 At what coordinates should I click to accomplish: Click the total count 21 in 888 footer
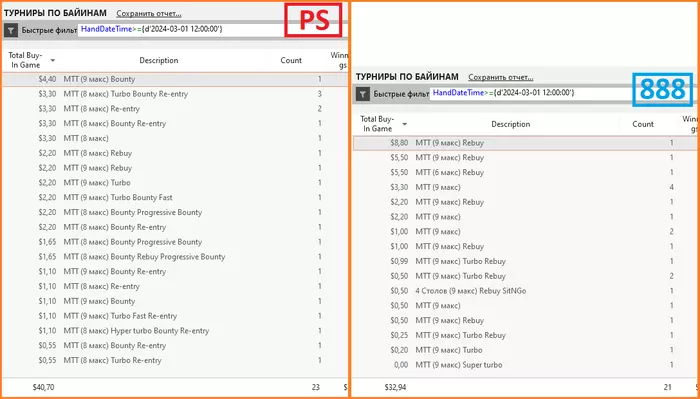(x=668, y=387)
